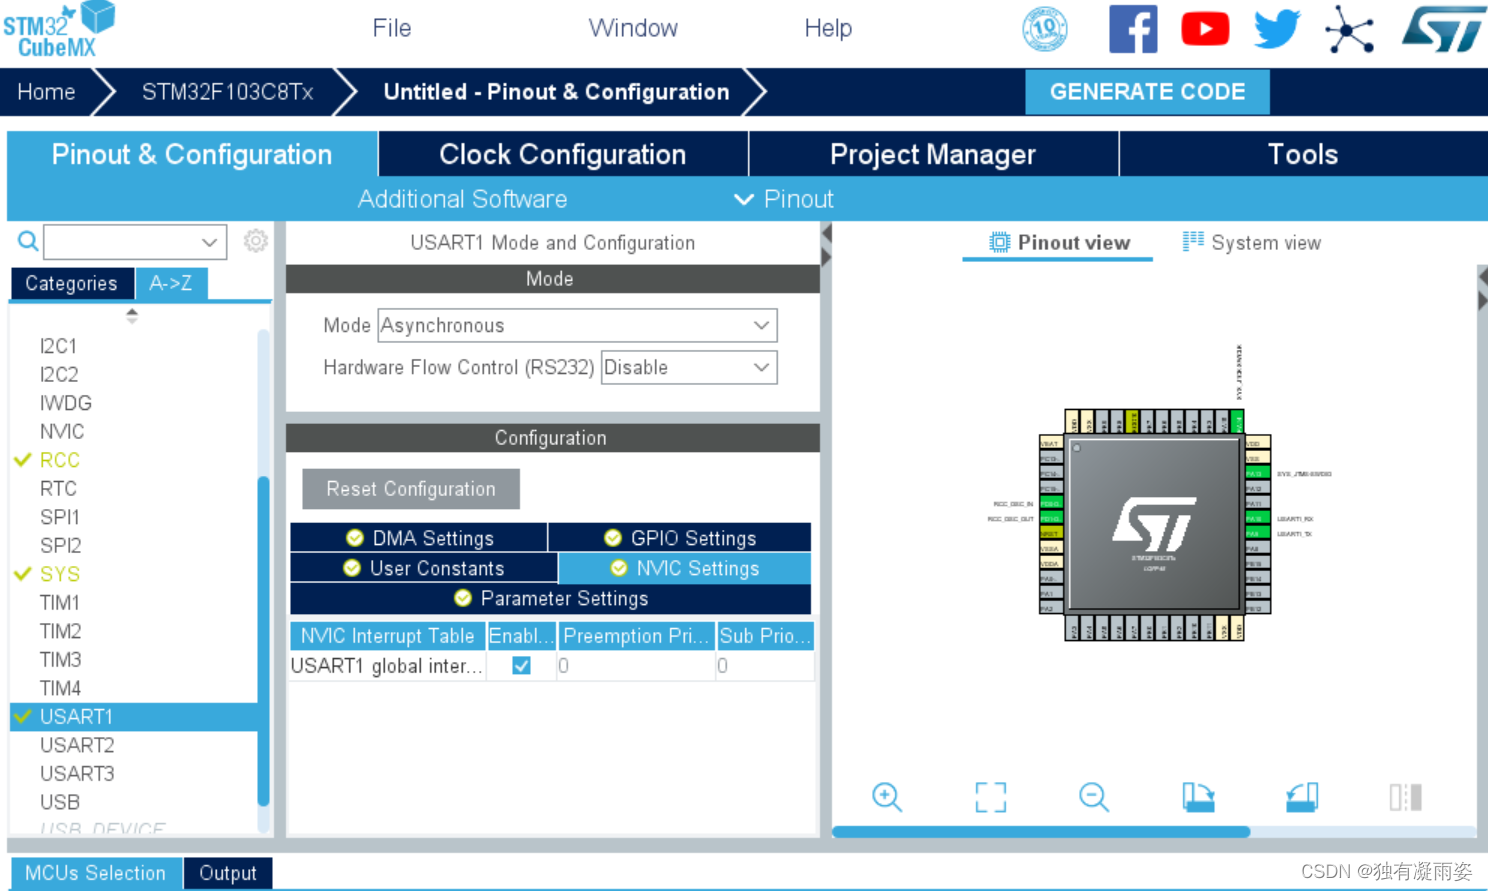Viewport: 1488px width, 891px height.
Task: Open User Constants tab
Action: [424, 568]
